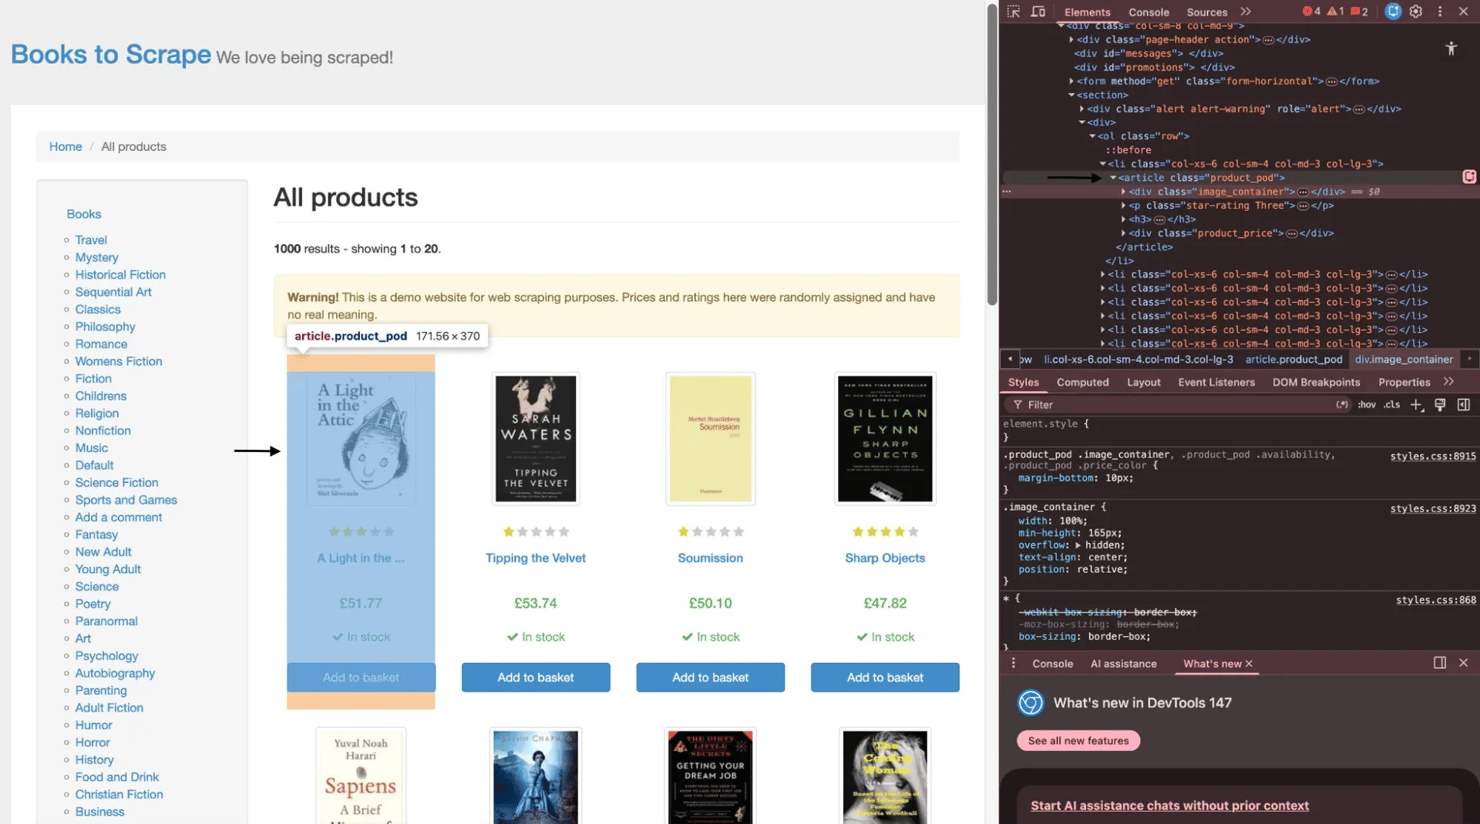This screenshot has height=824, width=1480.
Task: Click the accessibility tree toggle icon
Action: (1451, 48)
